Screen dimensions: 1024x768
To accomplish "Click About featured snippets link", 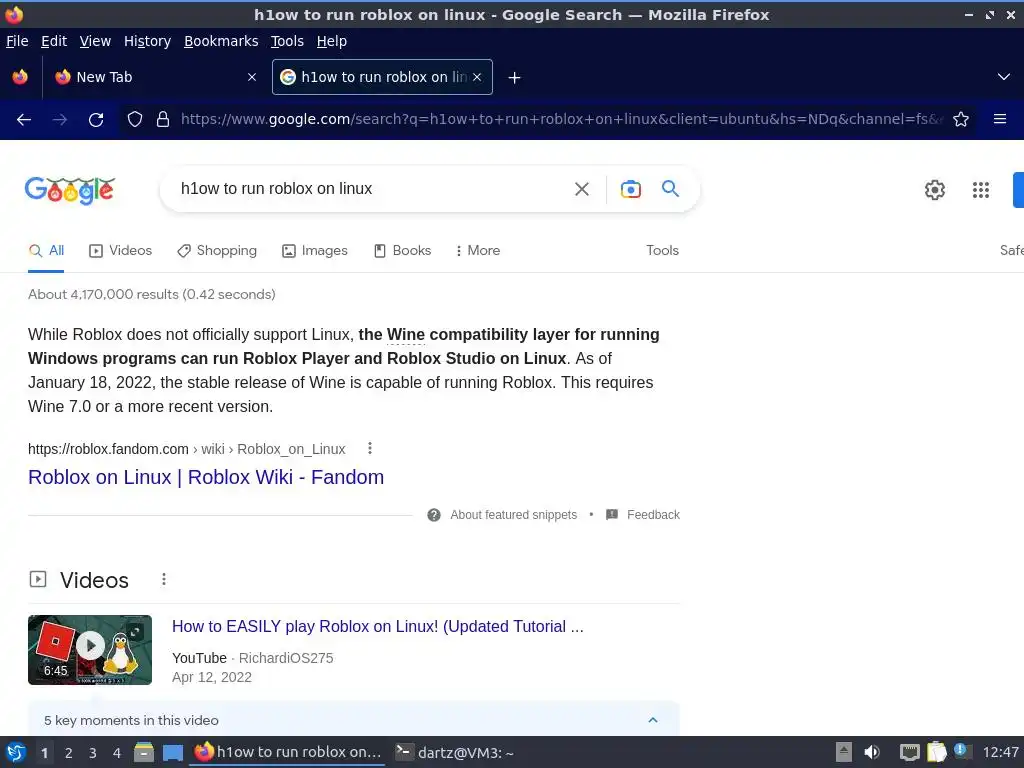I will pos(513,515).
